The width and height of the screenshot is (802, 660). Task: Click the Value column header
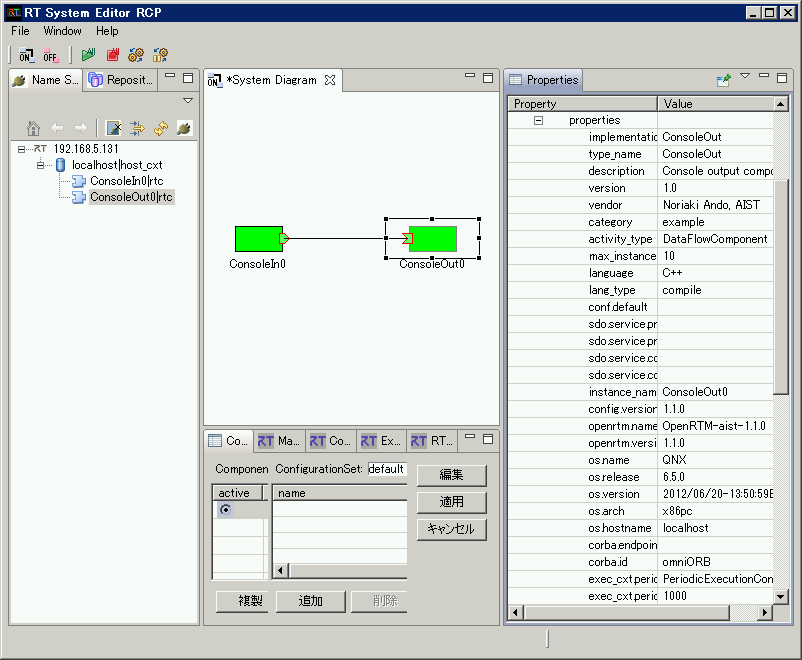(716, 104)
